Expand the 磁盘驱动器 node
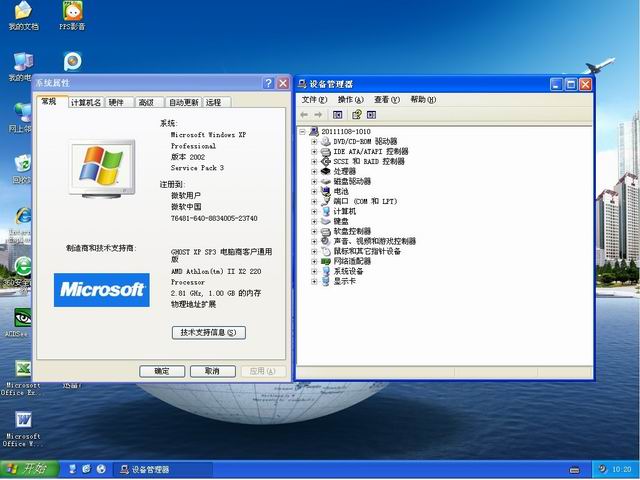Screen dimensions: 640x480 tap(314, 182)
